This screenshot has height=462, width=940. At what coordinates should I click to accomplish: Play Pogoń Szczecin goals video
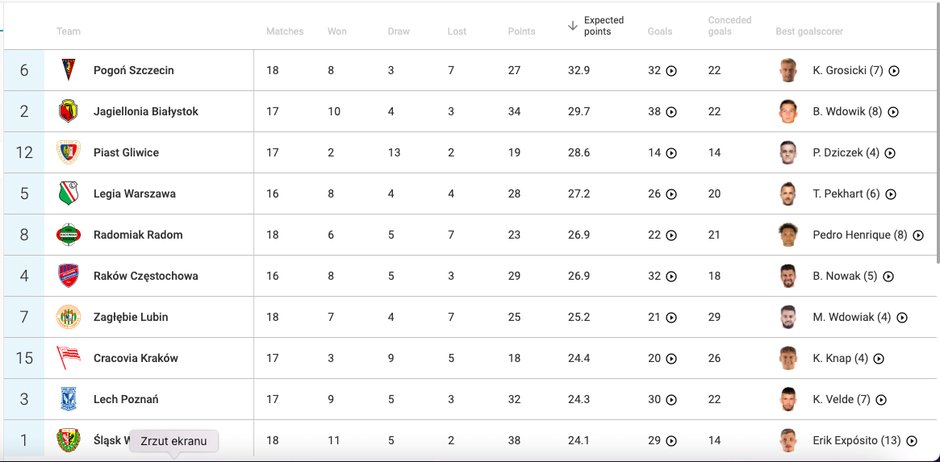(671, 71)
